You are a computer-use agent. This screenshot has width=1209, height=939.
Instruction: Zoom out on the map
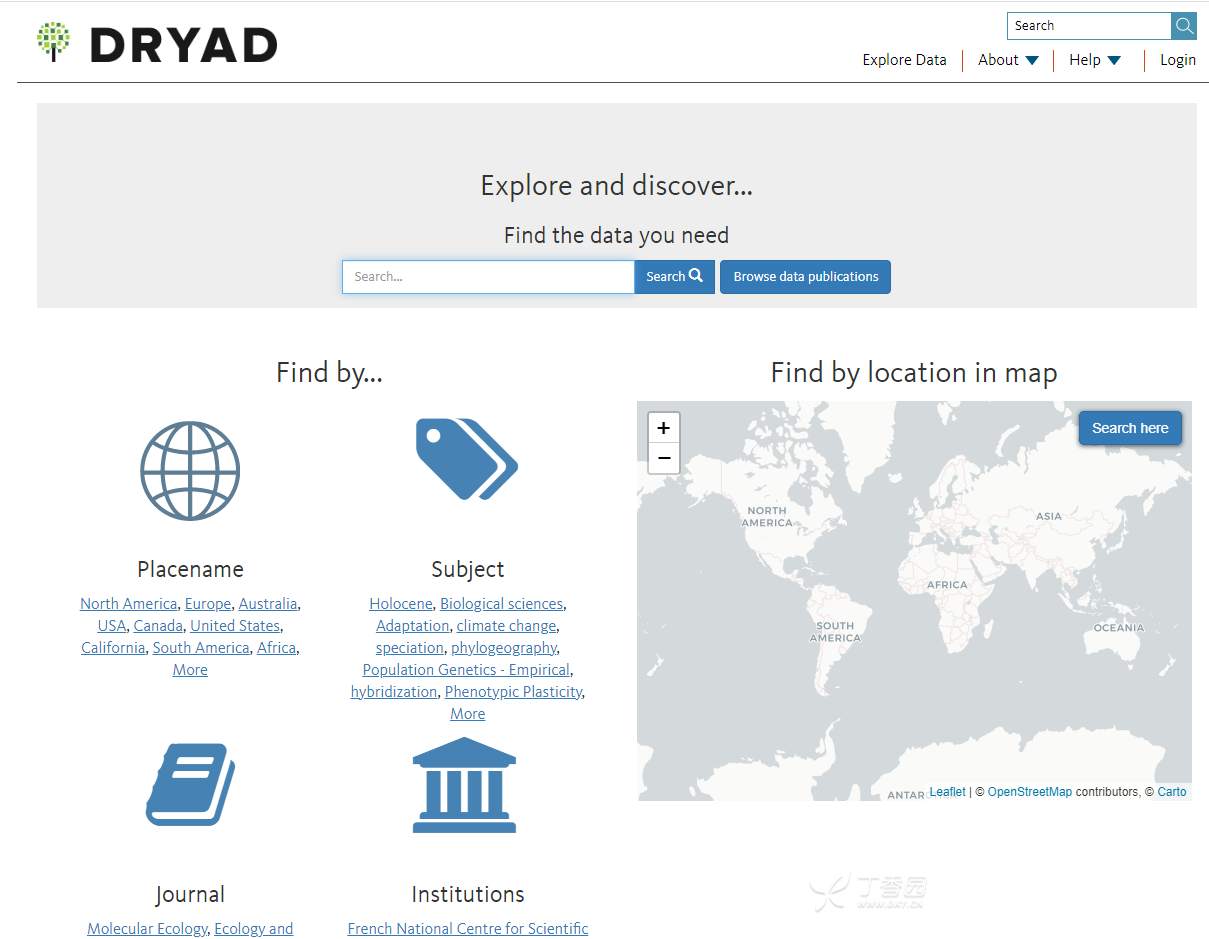[x=663, y=458]
